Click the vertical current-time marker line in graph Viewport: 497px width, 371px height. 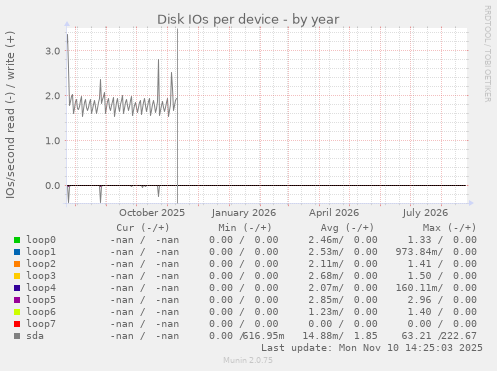[x=177, y=116]
